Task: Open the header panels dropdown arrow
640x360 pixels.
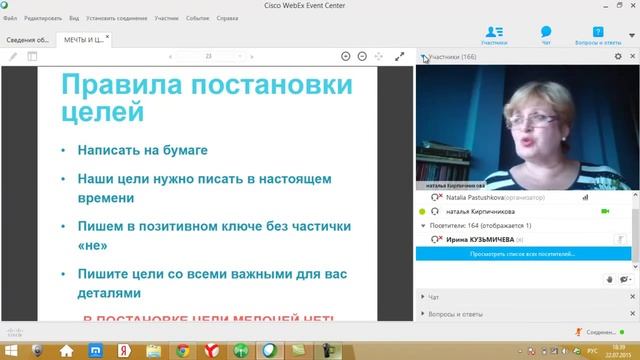Action: tap(632, 36)
